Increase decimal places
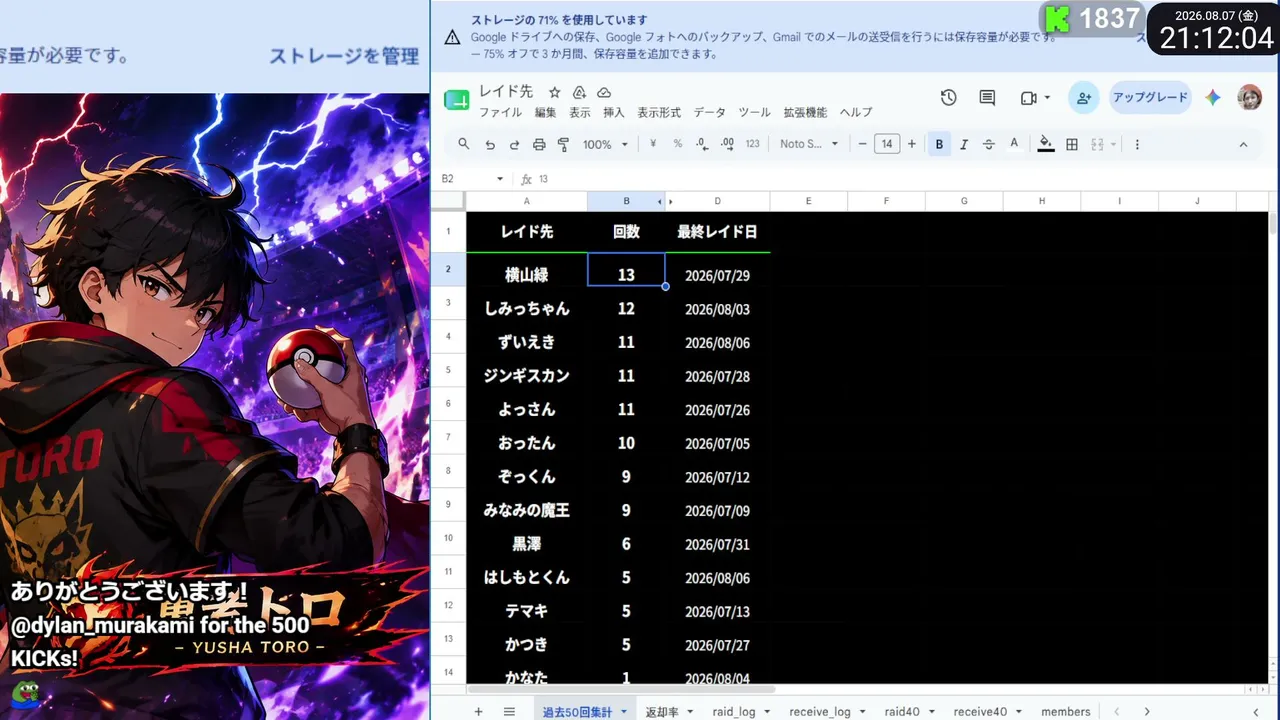The image size is (1280, 720). point(727,144)
